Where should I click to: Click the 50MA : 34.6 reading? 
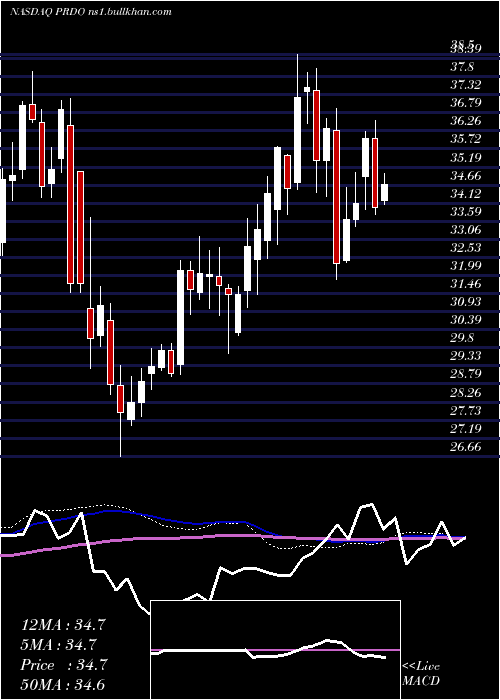coord(63,684)
